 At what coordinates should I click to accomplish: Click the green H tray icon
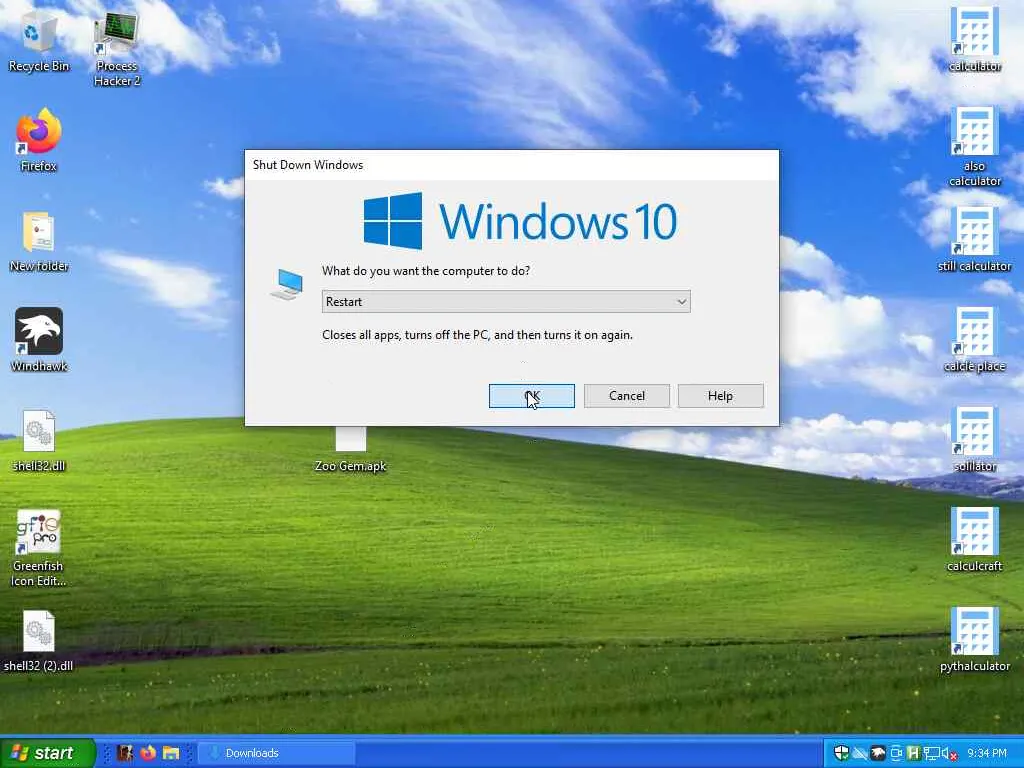[913, 753]
